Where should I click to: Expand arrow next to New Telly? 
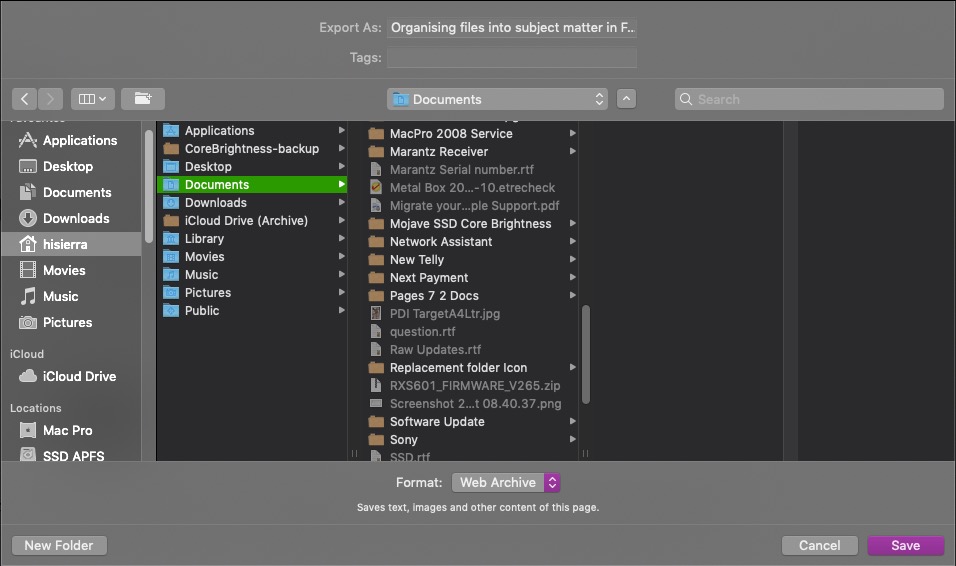tap(573, 259)
